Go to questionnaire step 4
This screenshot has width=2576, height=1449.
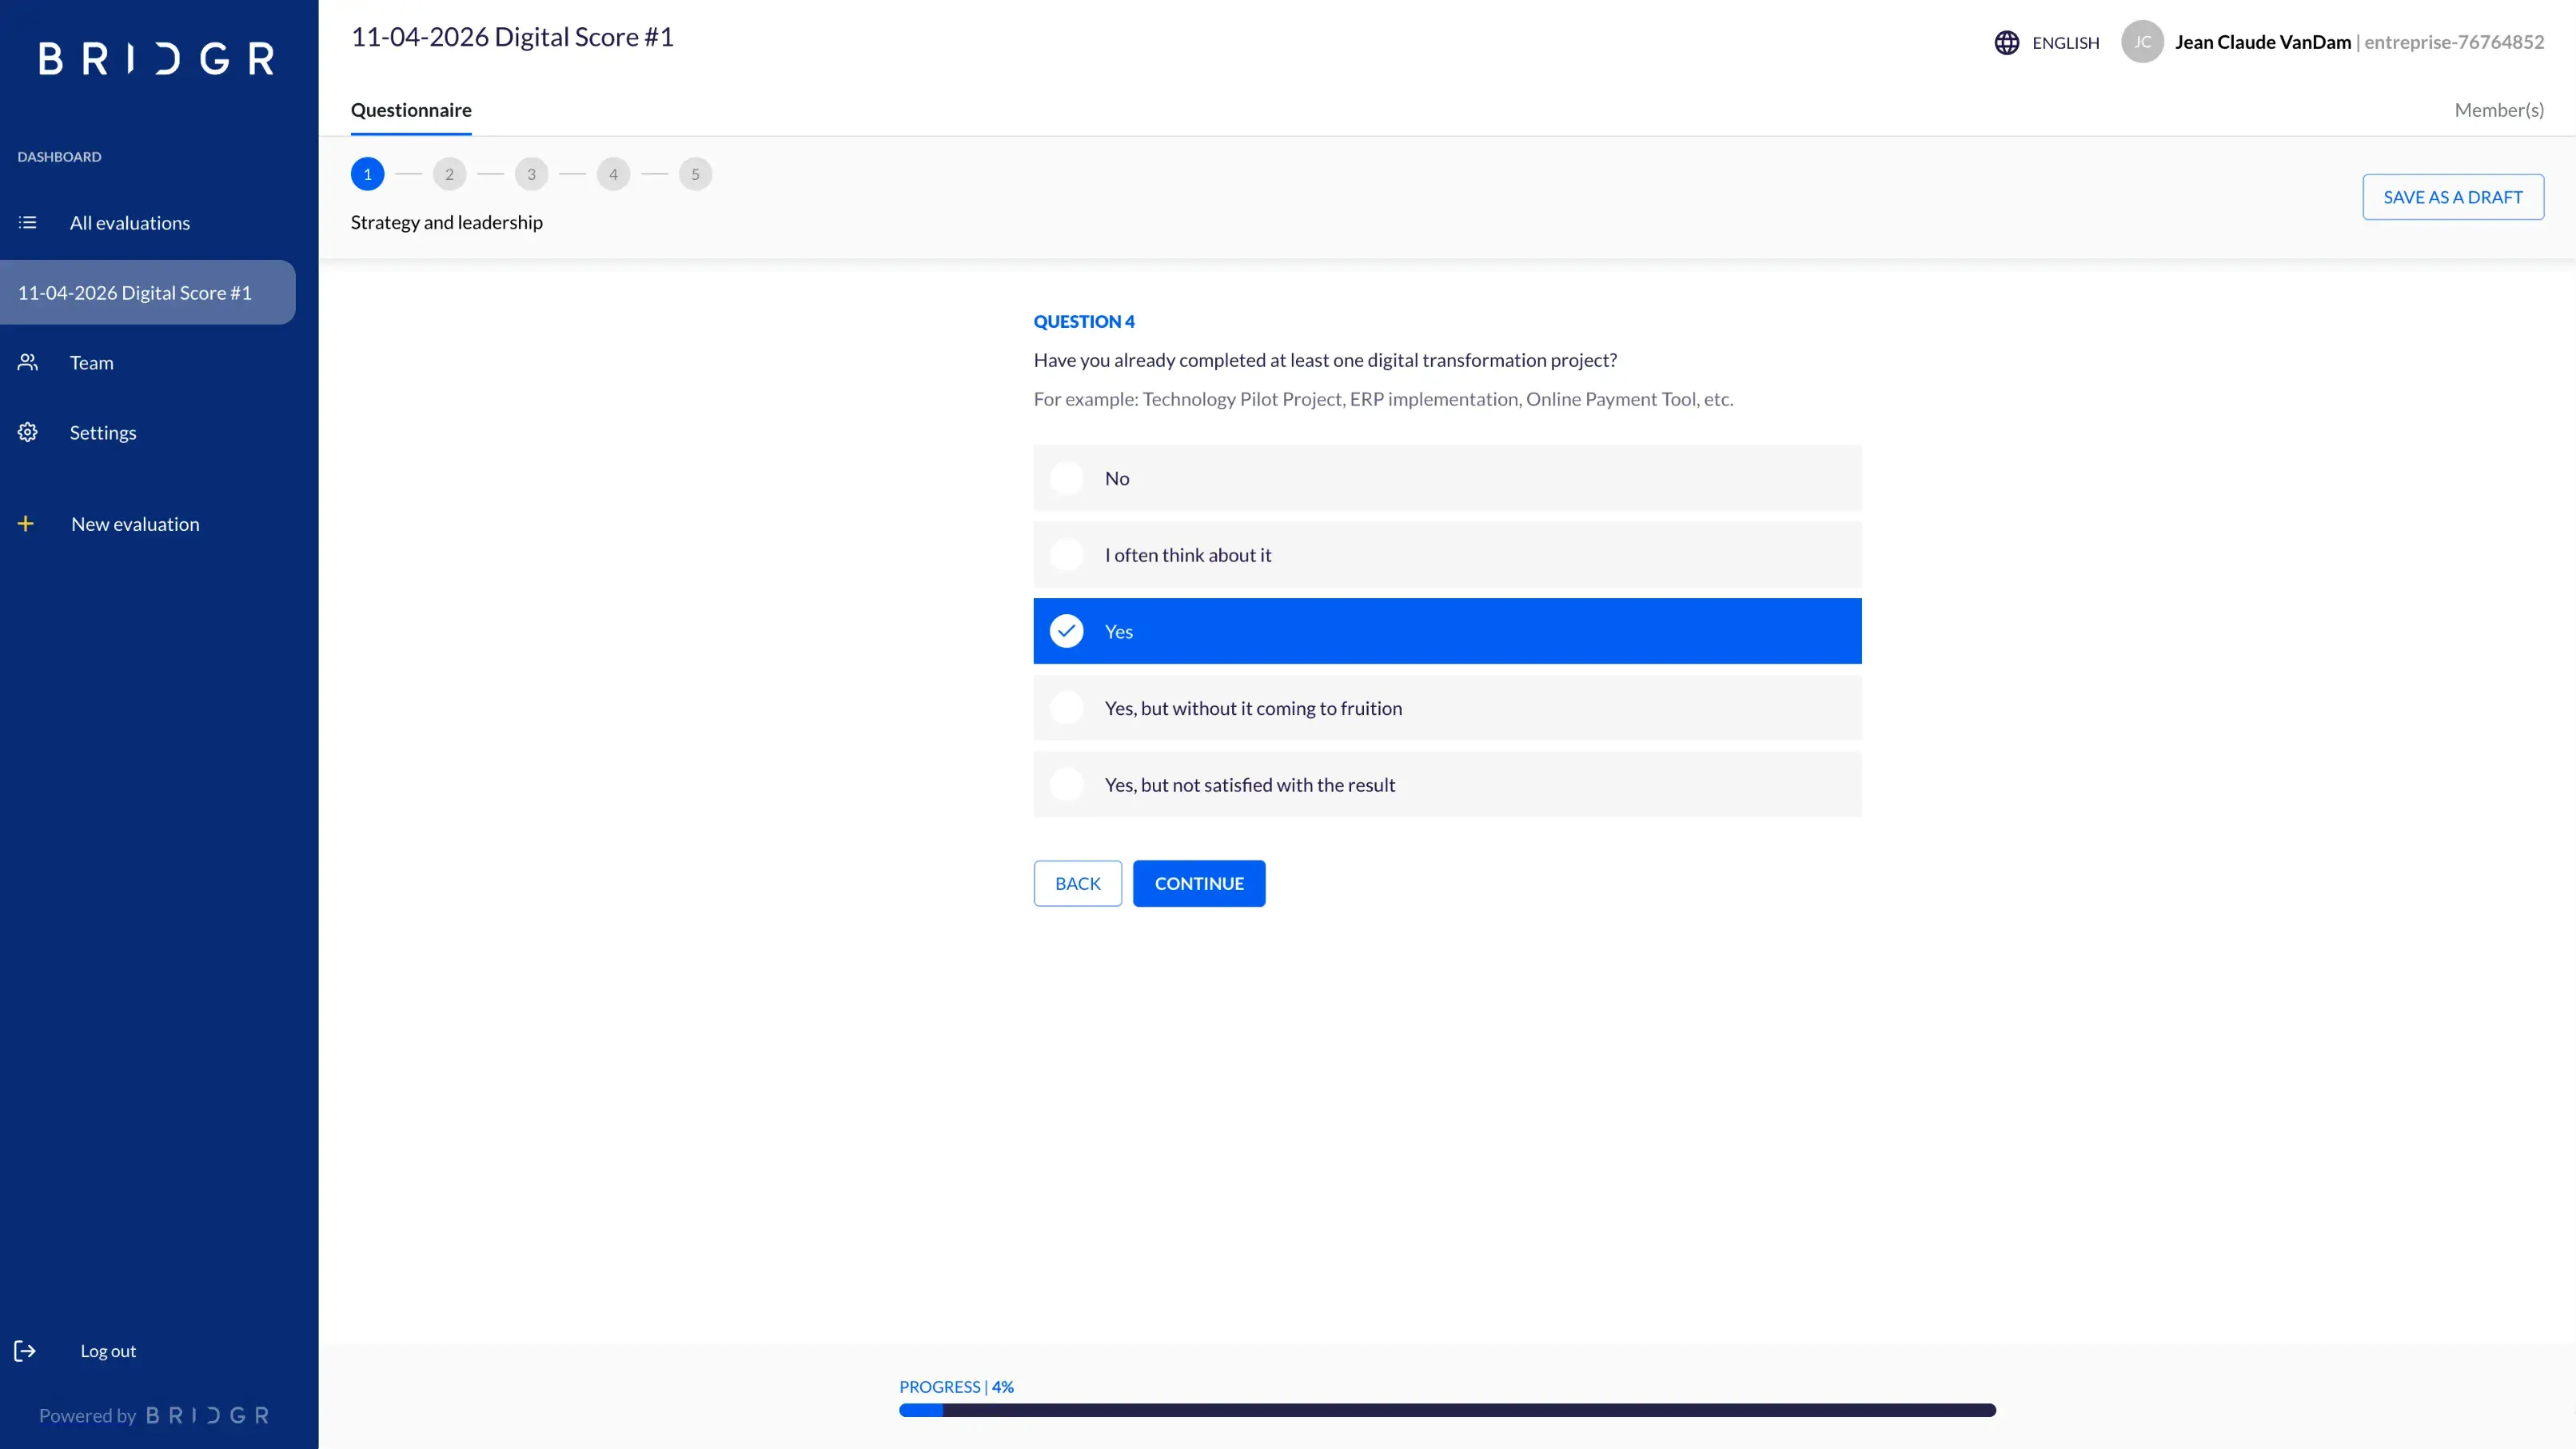coord(613,174)
